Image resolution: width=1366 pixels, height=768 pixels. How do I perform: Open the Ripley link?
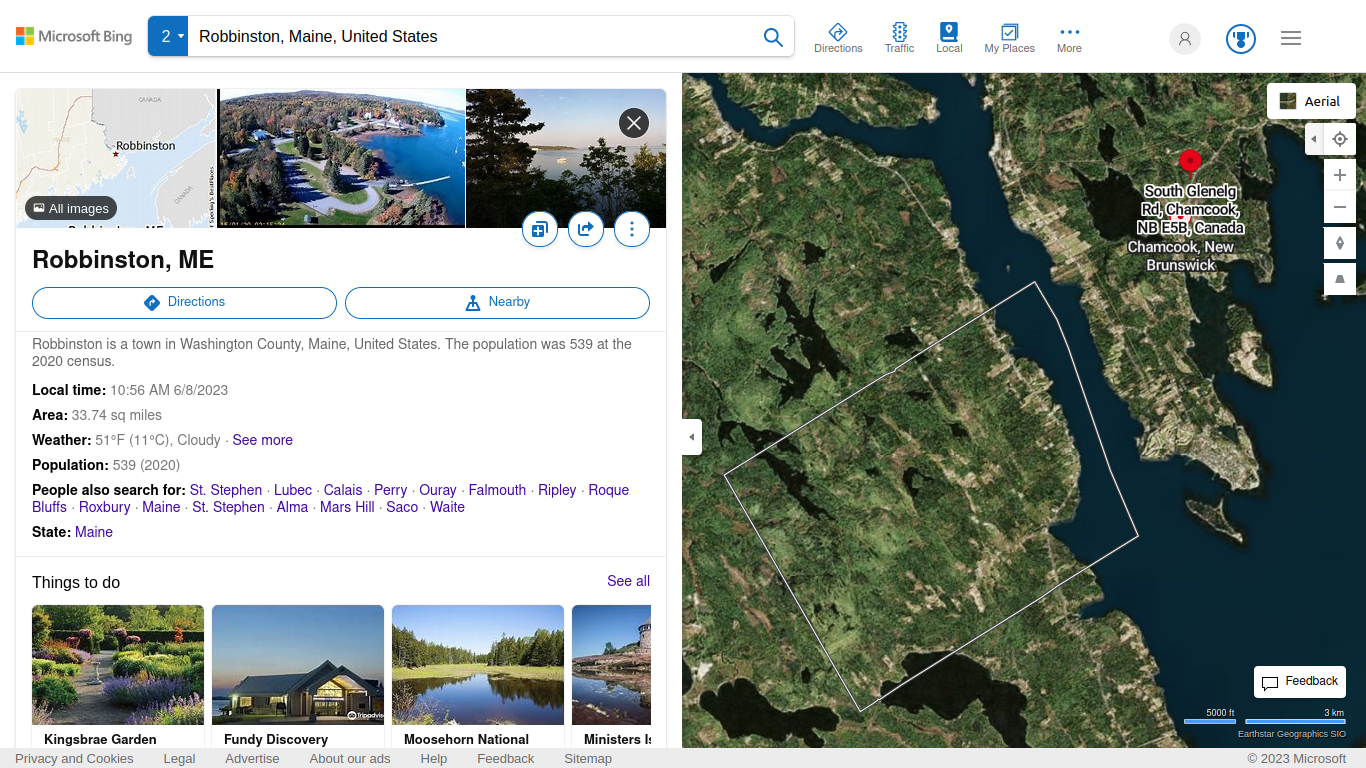point(557,490)
